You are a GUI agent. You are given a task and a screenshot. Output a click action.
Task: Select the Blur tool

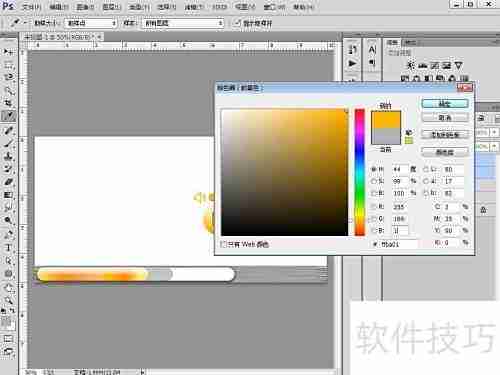click(x=8, y=207)
